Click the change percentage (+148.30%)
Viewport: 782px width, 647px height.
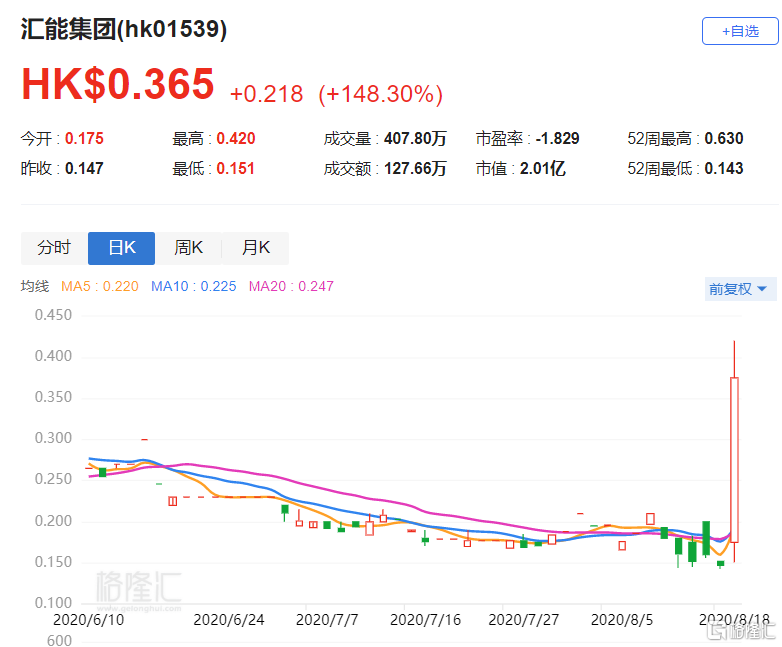[381, 94]
